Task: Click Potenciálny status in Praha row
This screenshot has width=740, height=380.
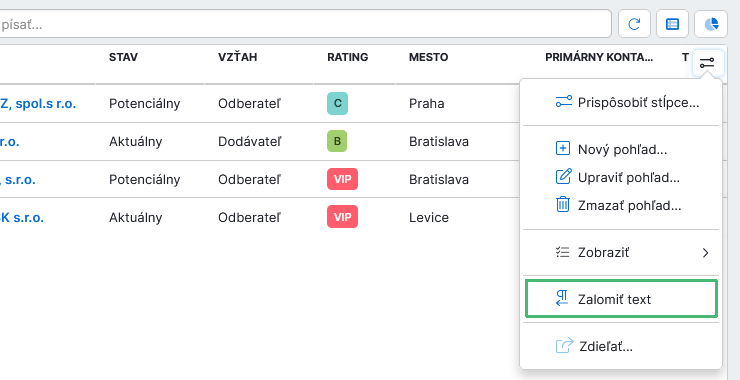Action: [x=144, y=103]
